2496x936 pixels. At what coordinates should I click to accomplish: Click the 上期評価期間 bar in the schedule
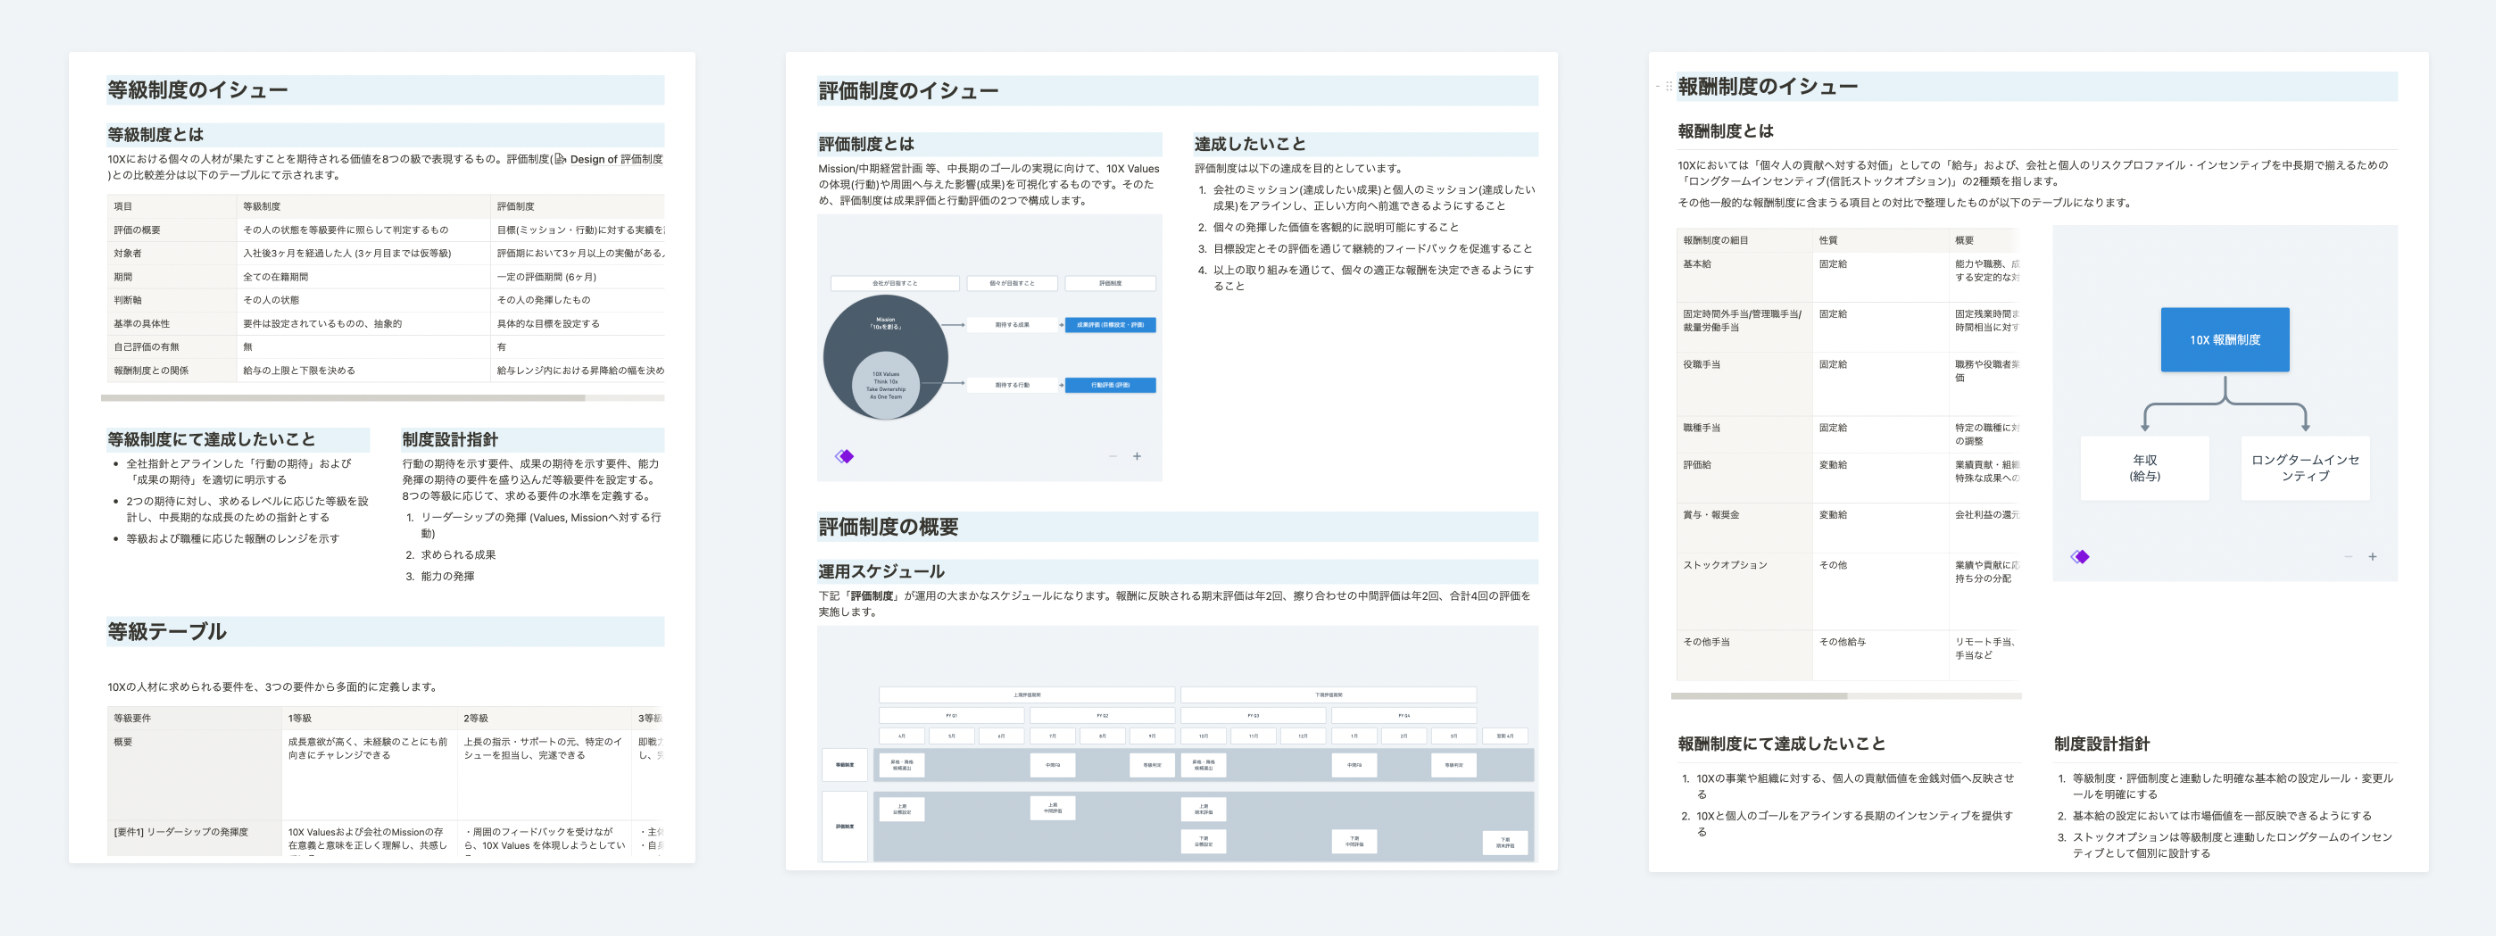[x=1027, y=695]
